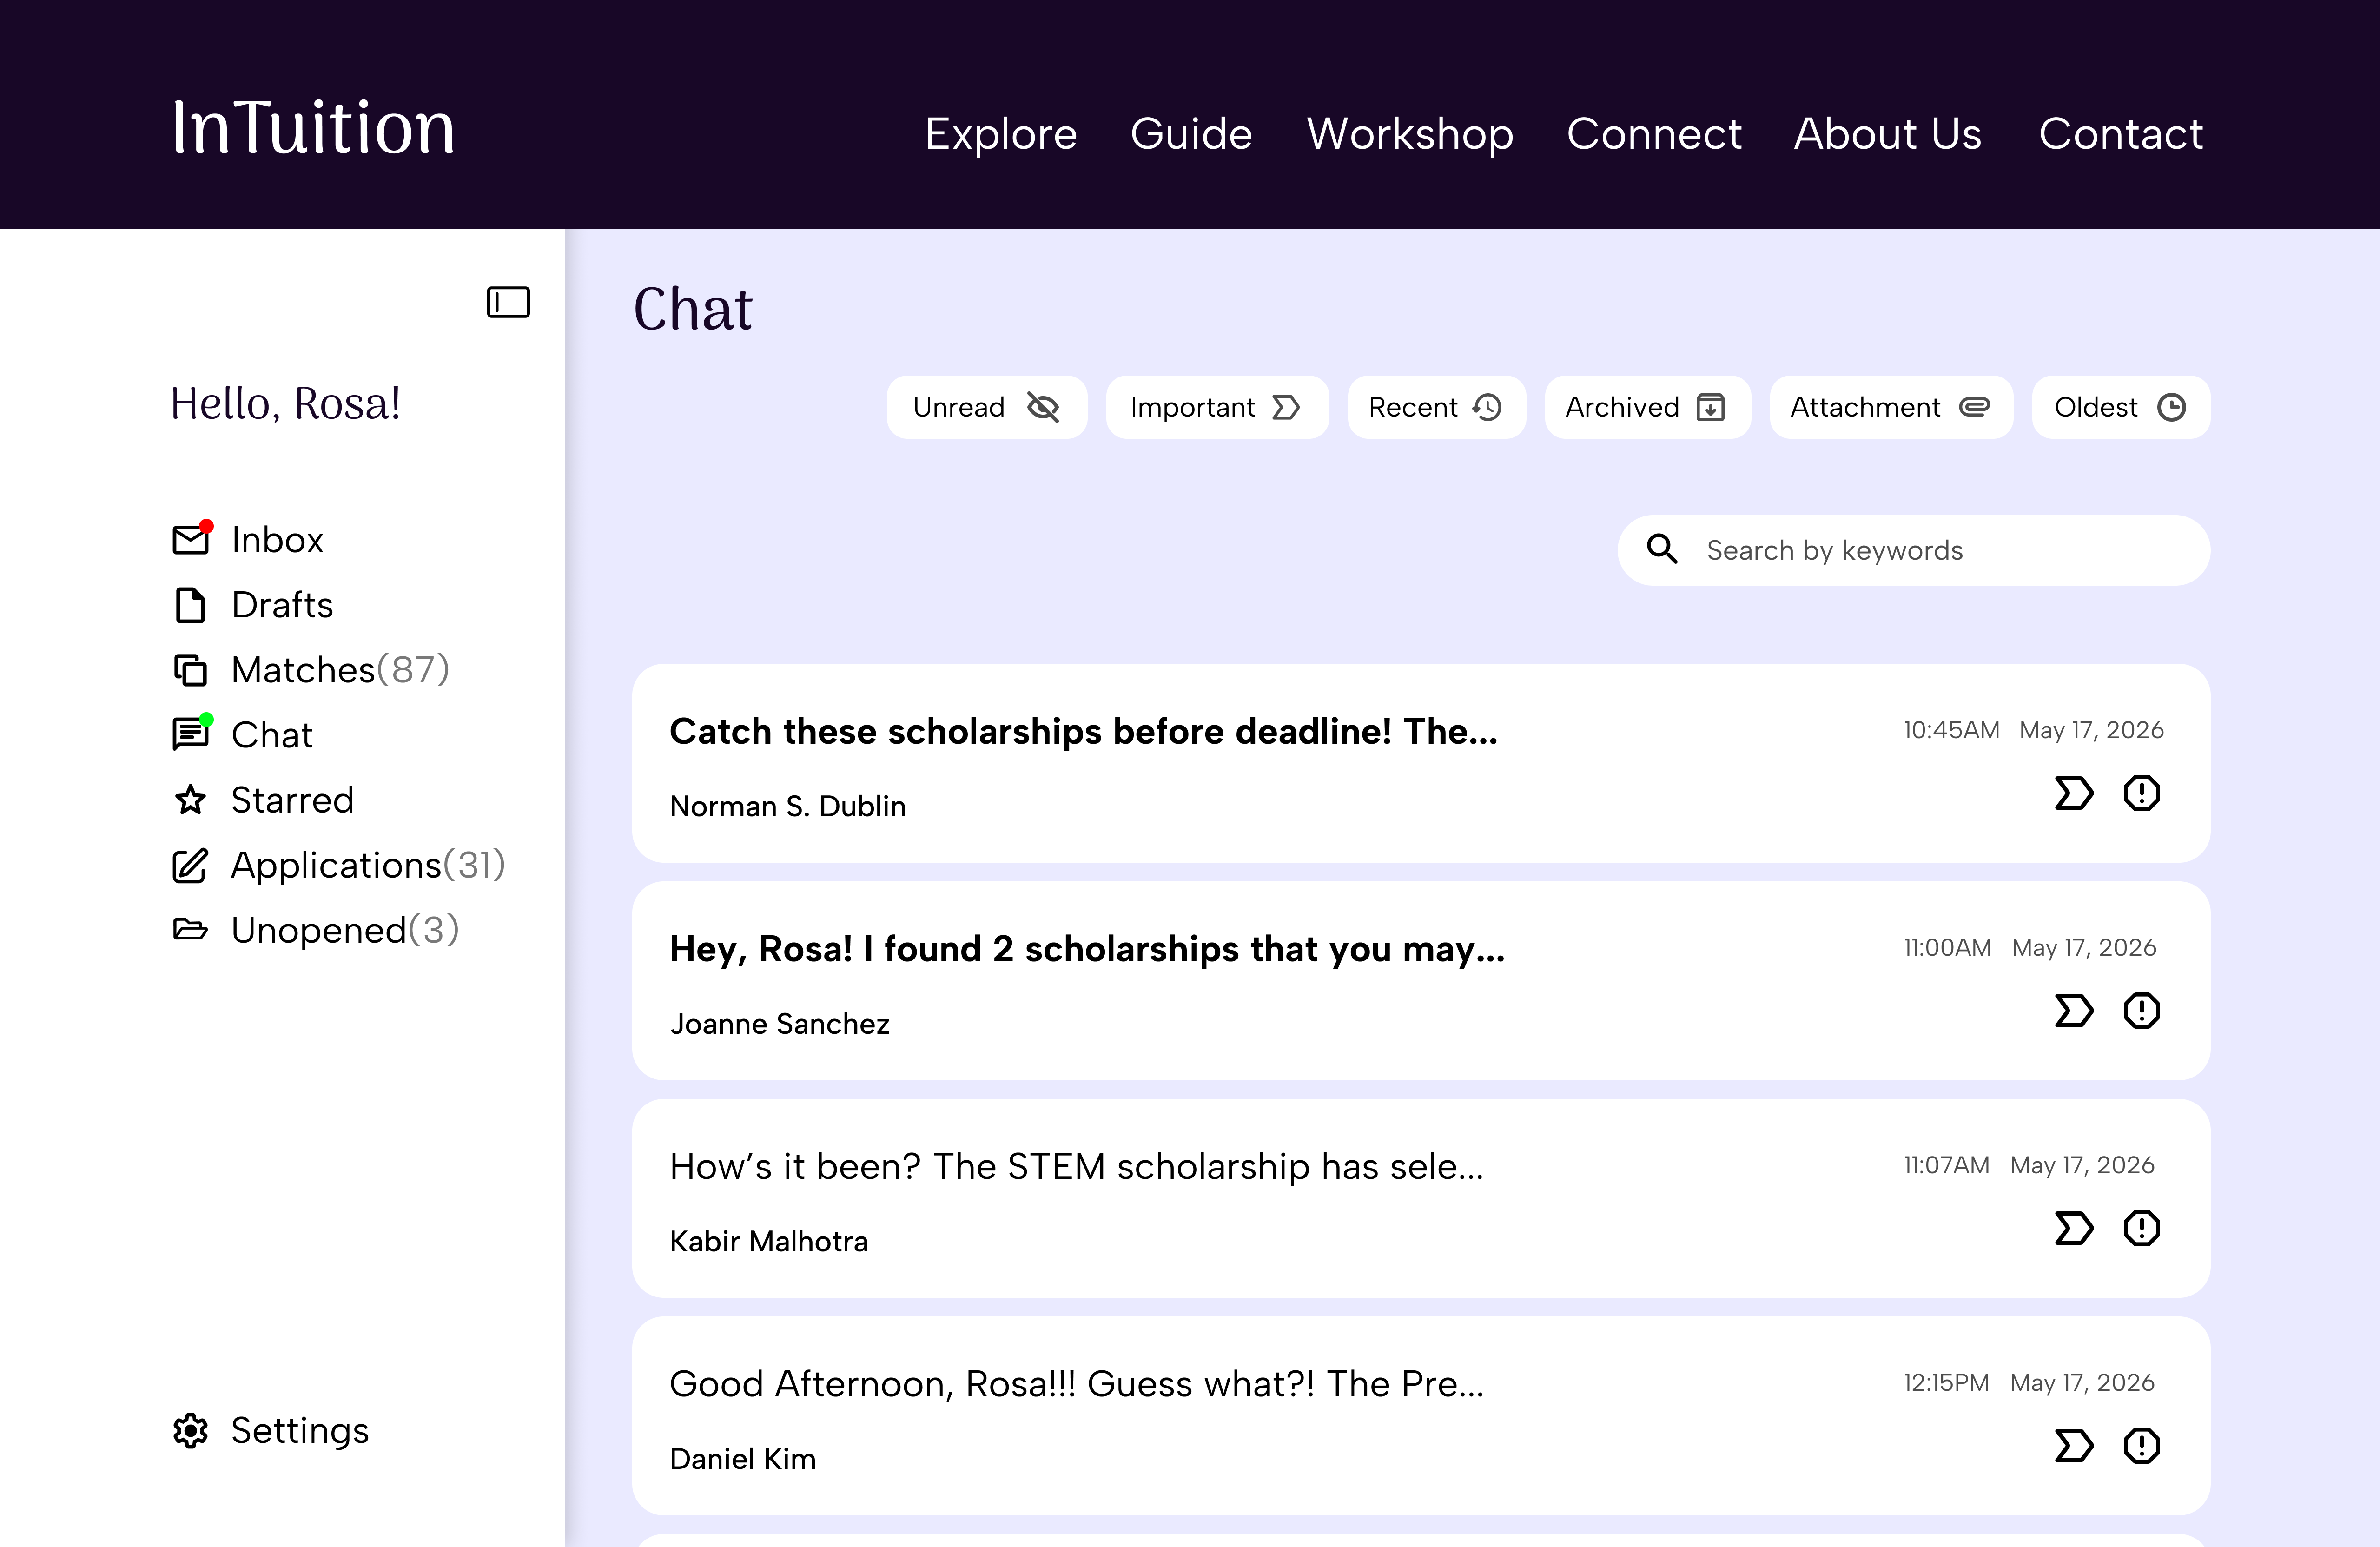Click the Matches copy icon

tap(190, 670)
